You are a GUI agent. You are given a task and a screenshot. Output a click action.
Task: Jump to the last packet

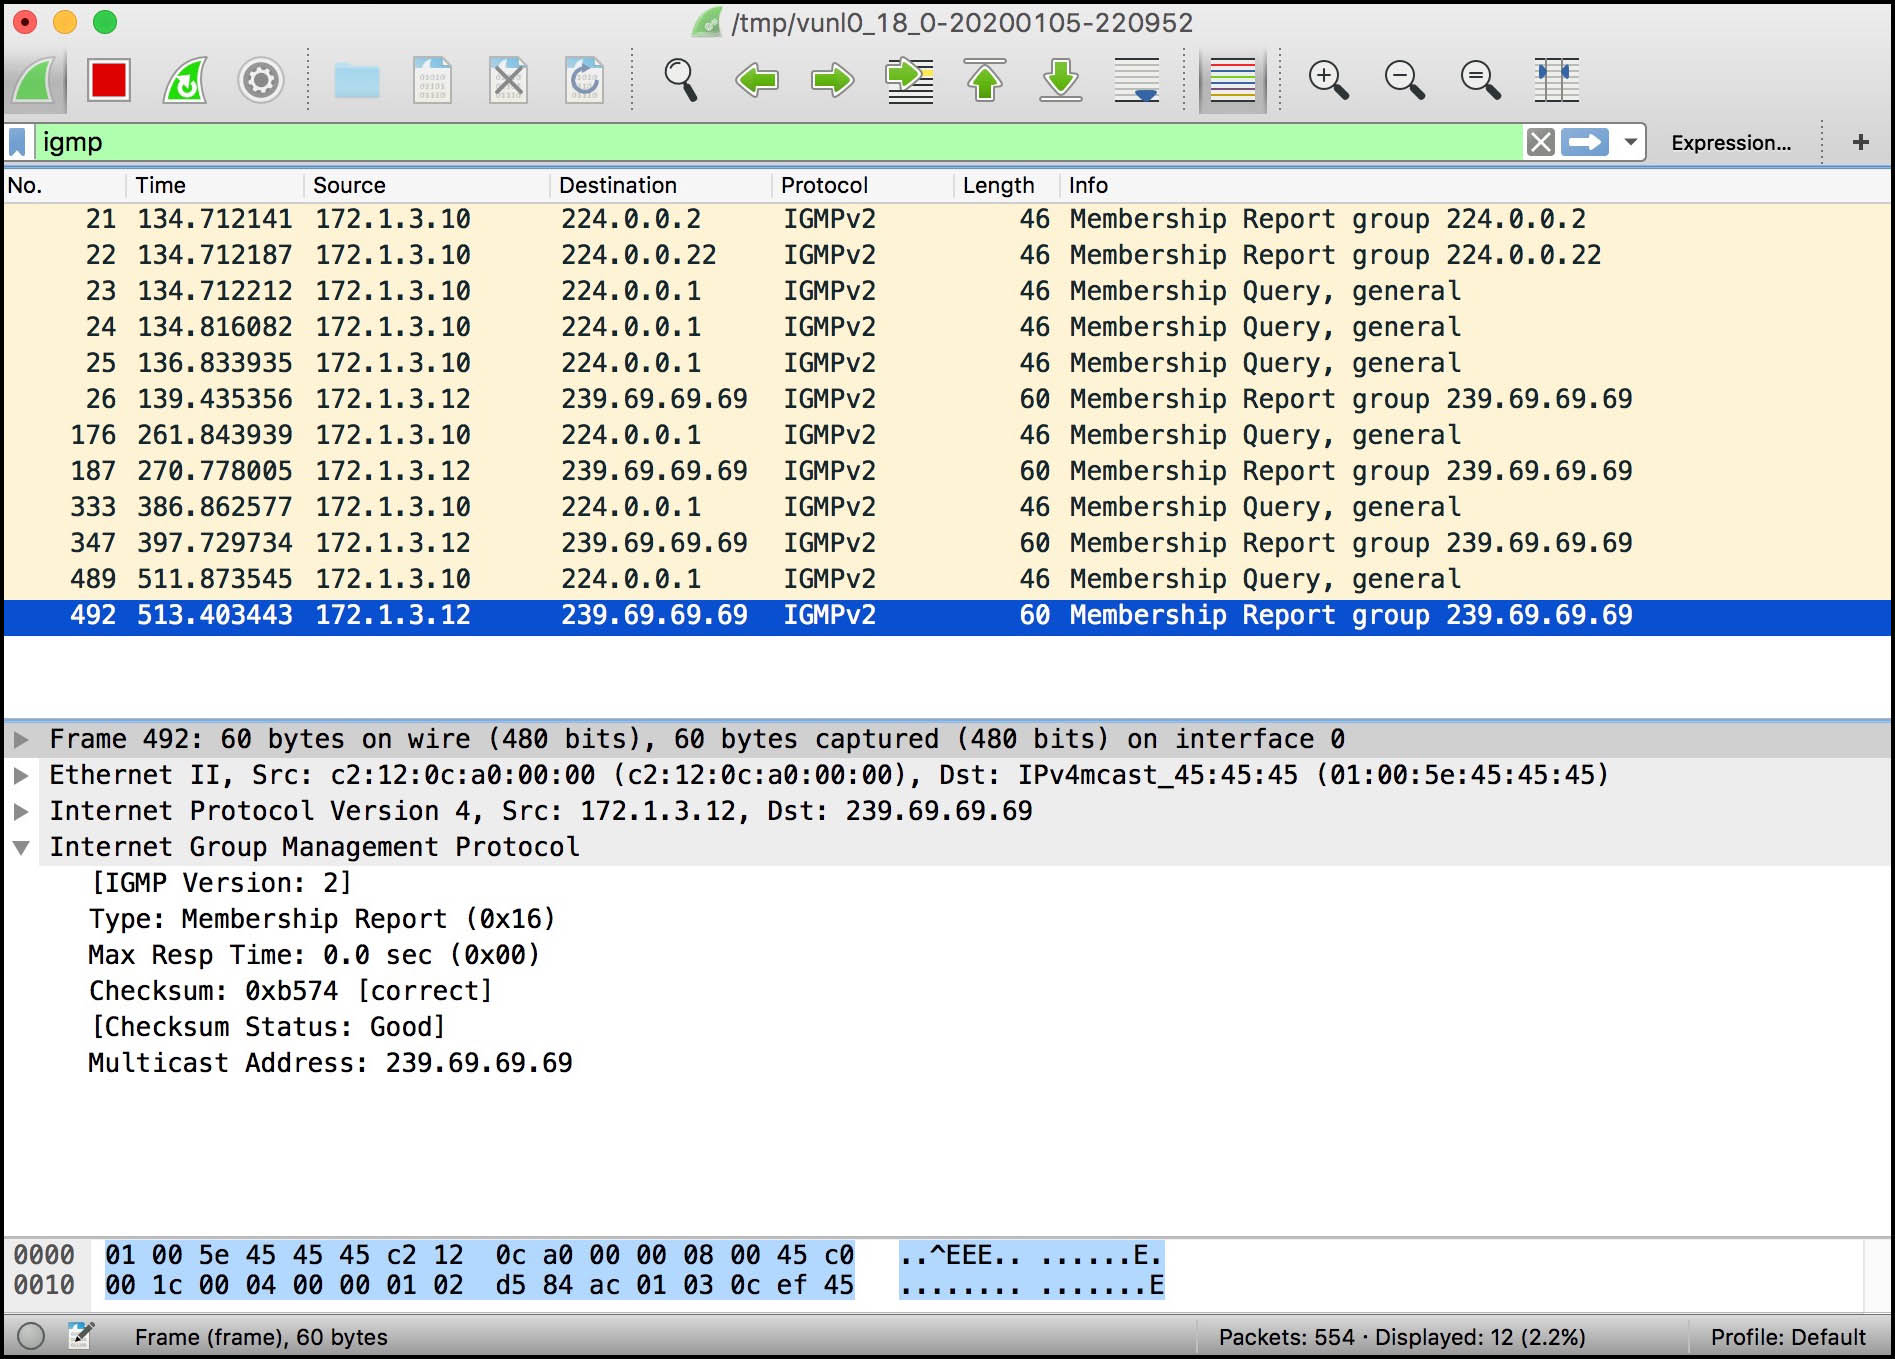[x=1061, y=80]
